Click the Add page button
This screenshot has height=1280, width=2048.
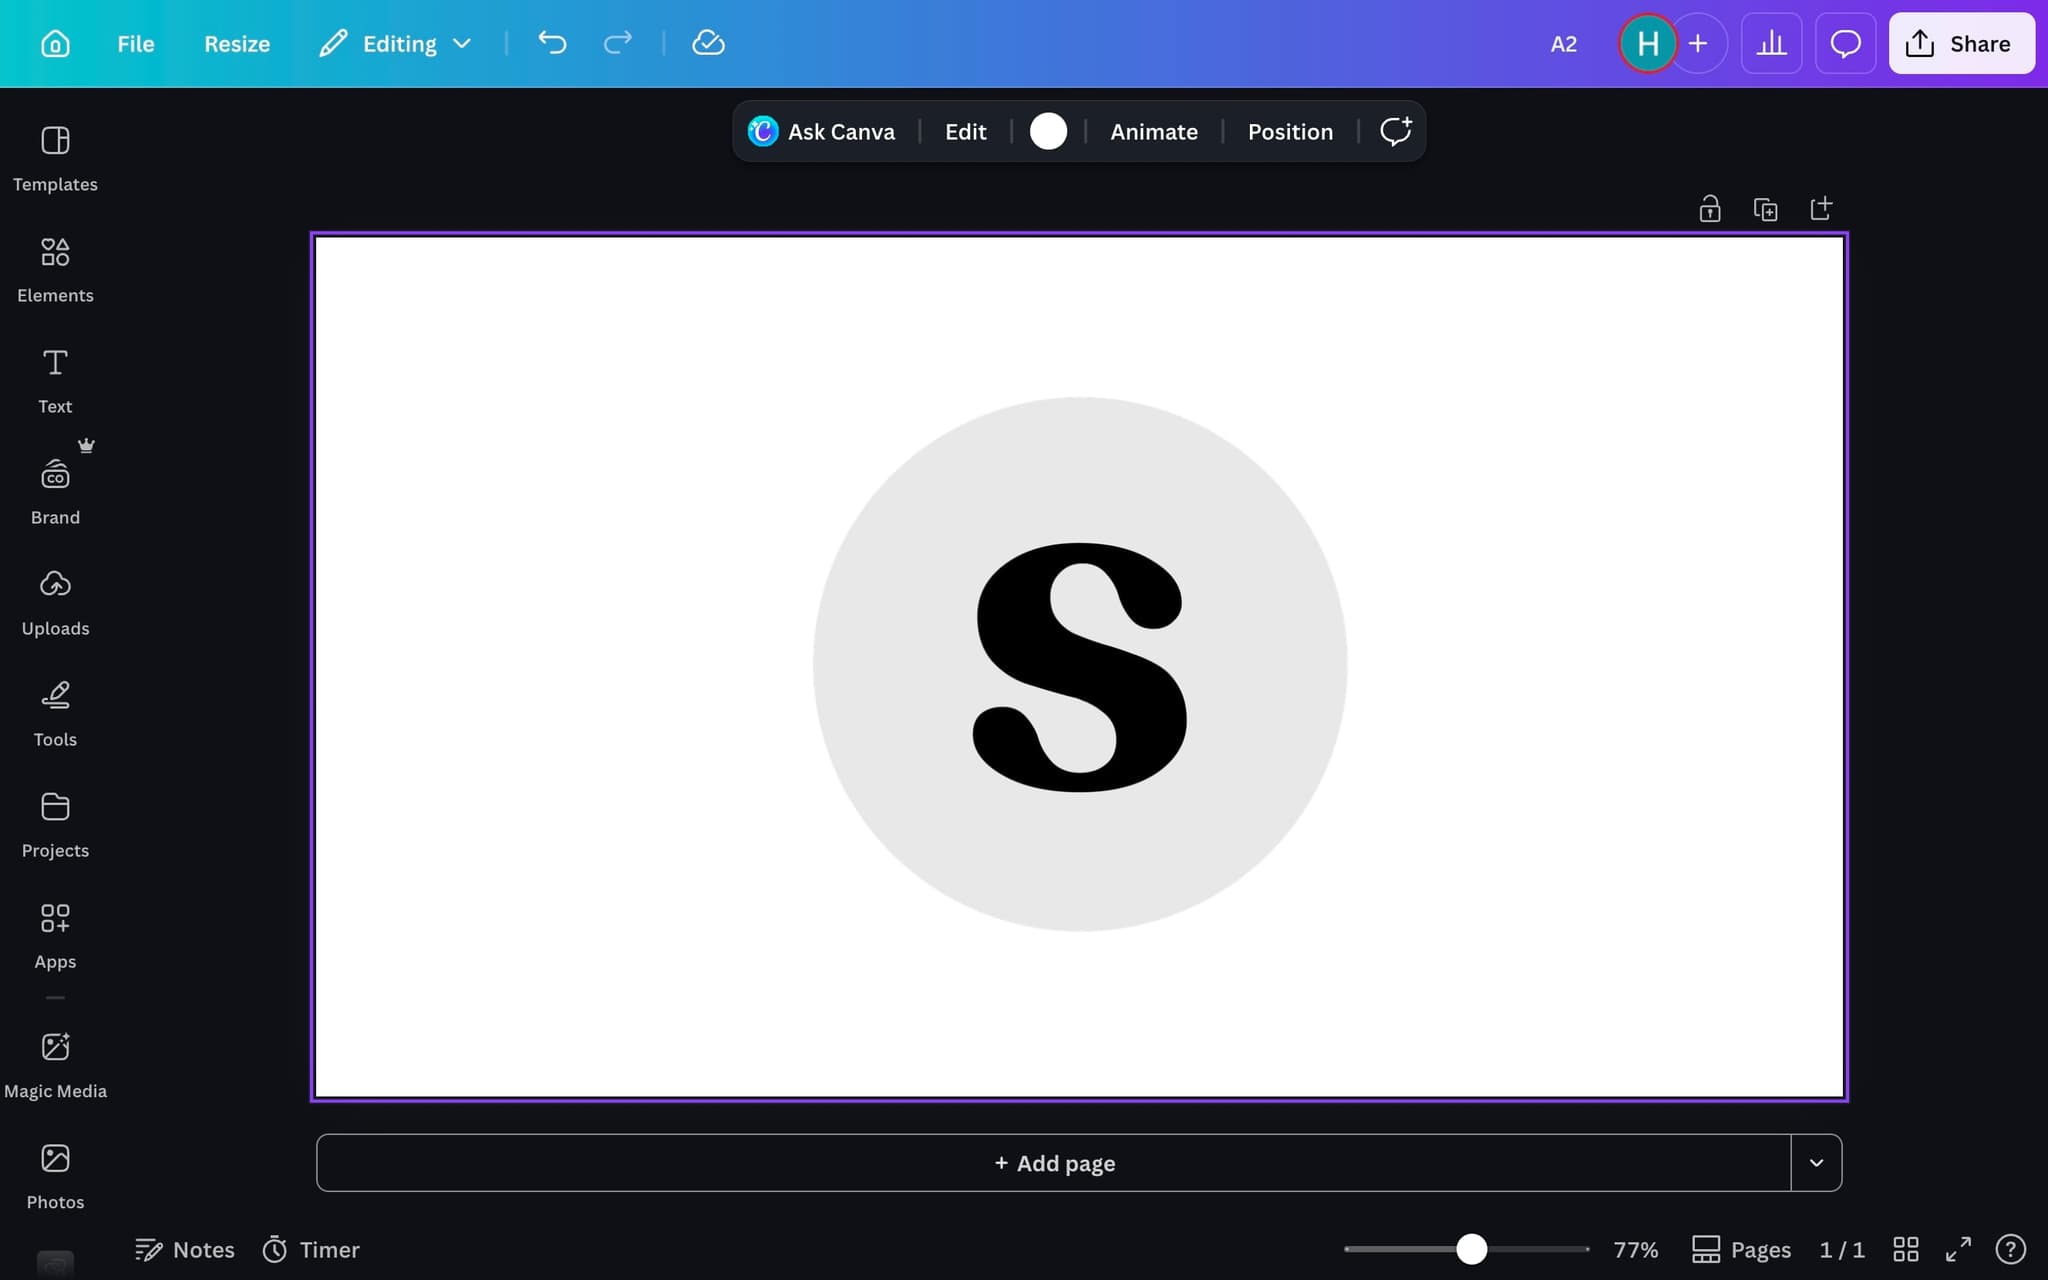1053,1163
